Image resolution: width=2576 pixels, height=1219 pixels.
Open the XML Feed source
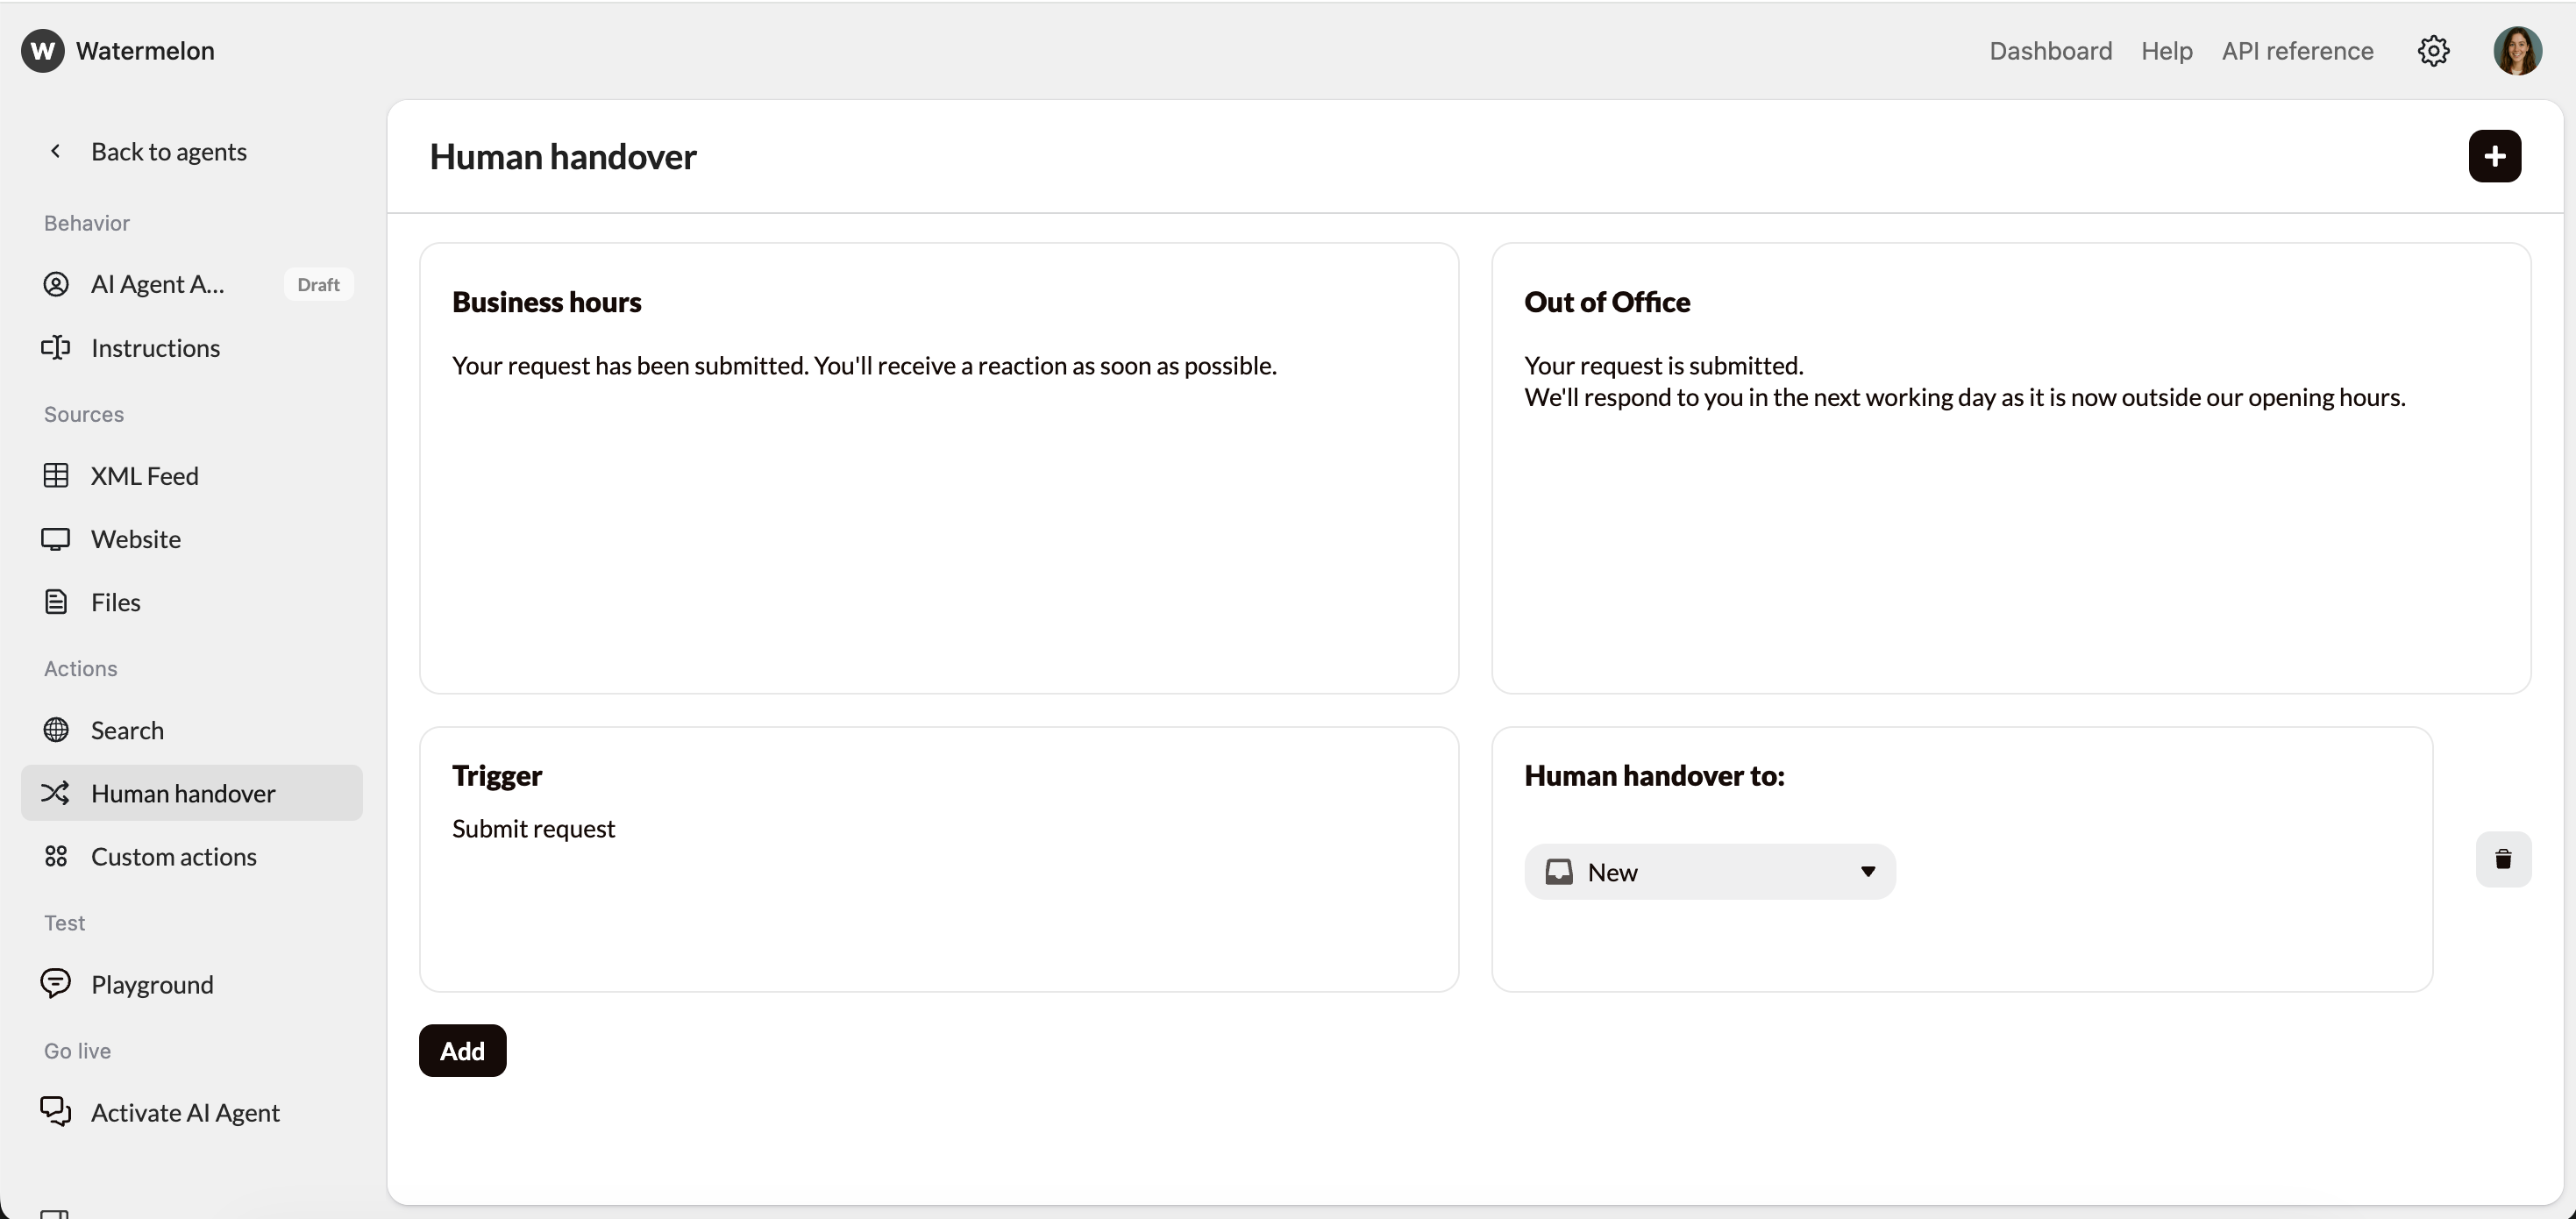tap(144, 476)
